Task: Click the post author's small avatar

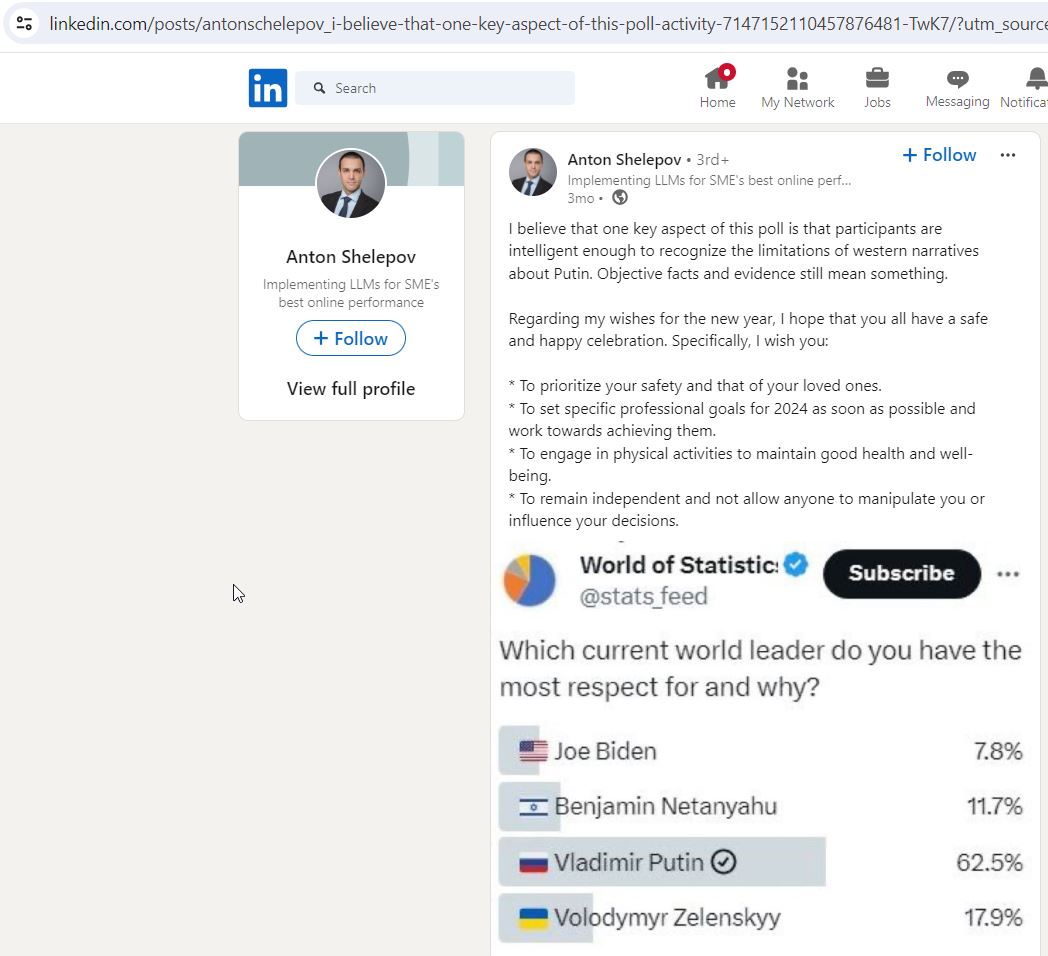Action: tap(533, 172)
